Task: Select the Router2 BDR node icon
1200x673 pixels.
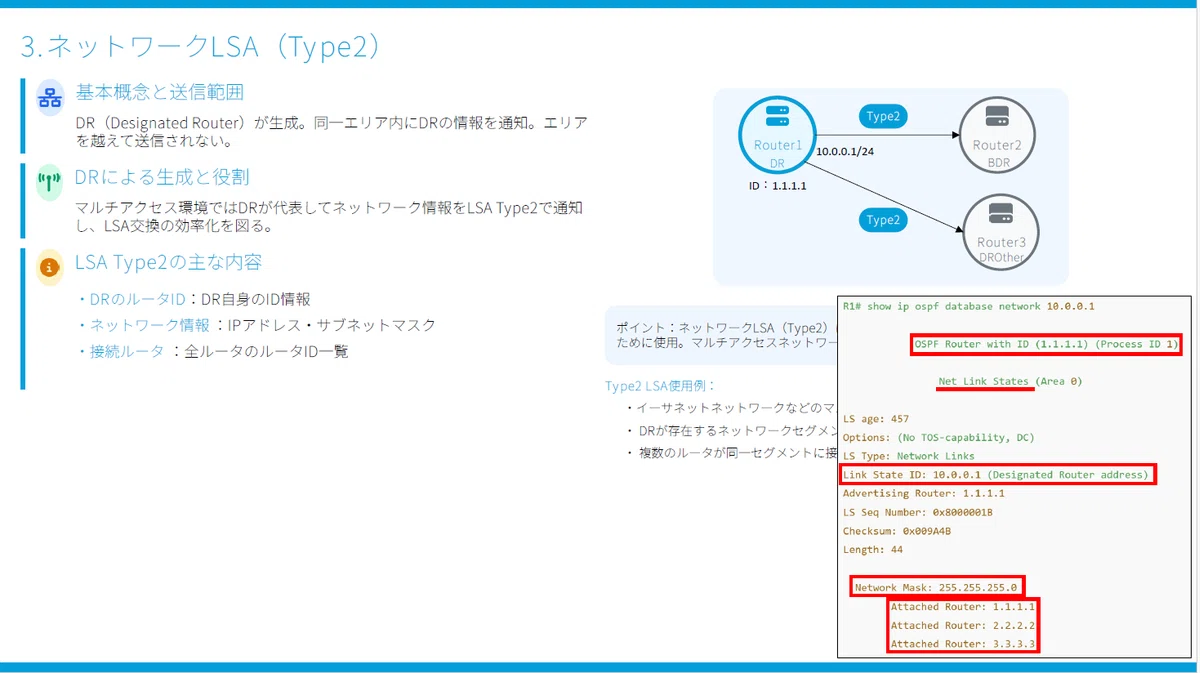Action: point(997,134)
